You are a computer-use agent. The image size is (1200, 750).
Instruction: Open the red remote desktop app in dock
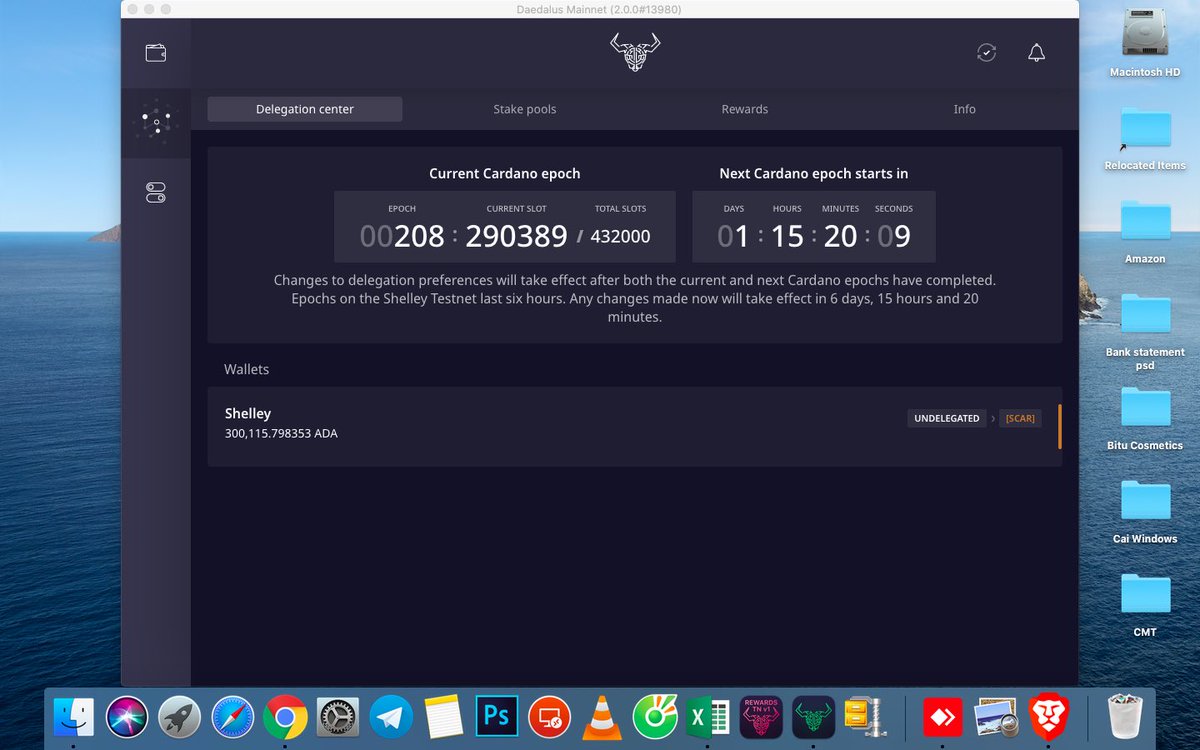point(549,717)
